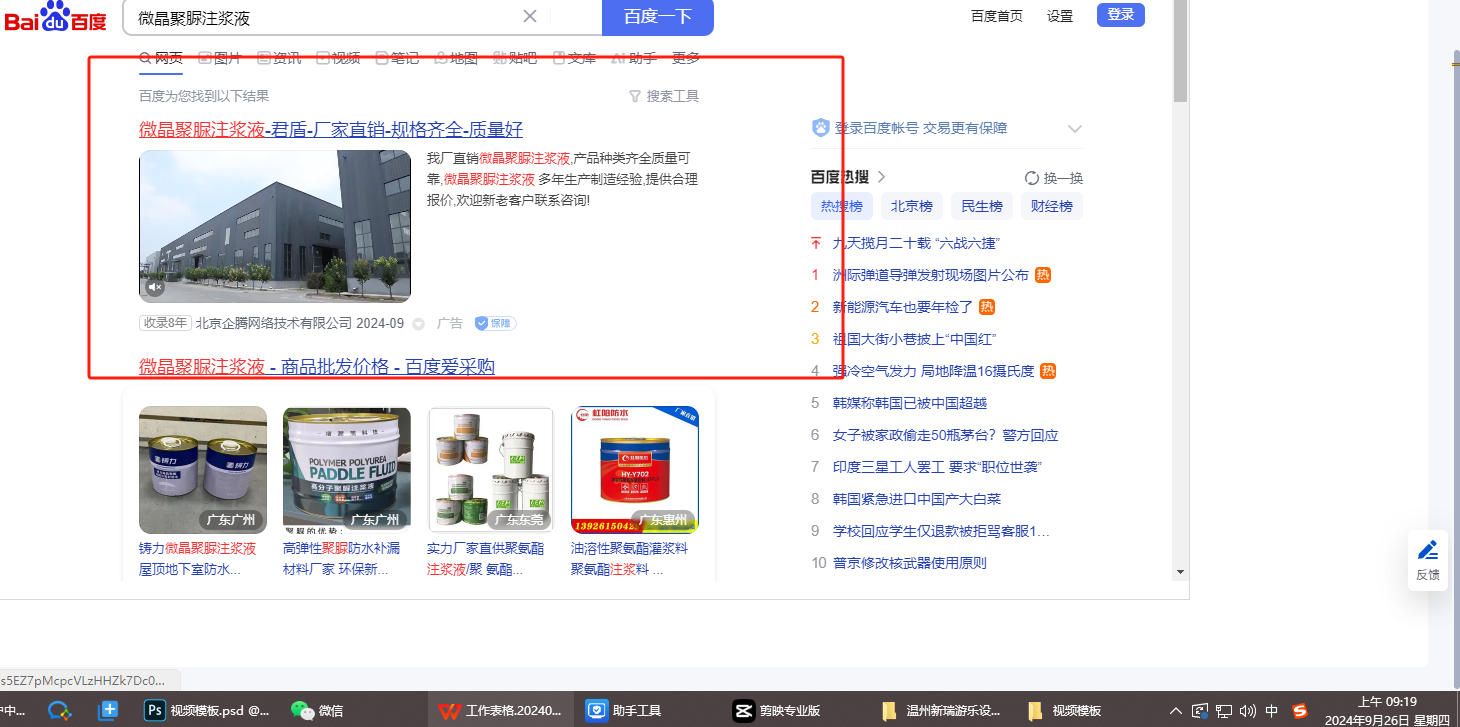Click the Baidu logo
The height and width of the screenshot is (727, 1460).
click(56, 17)
